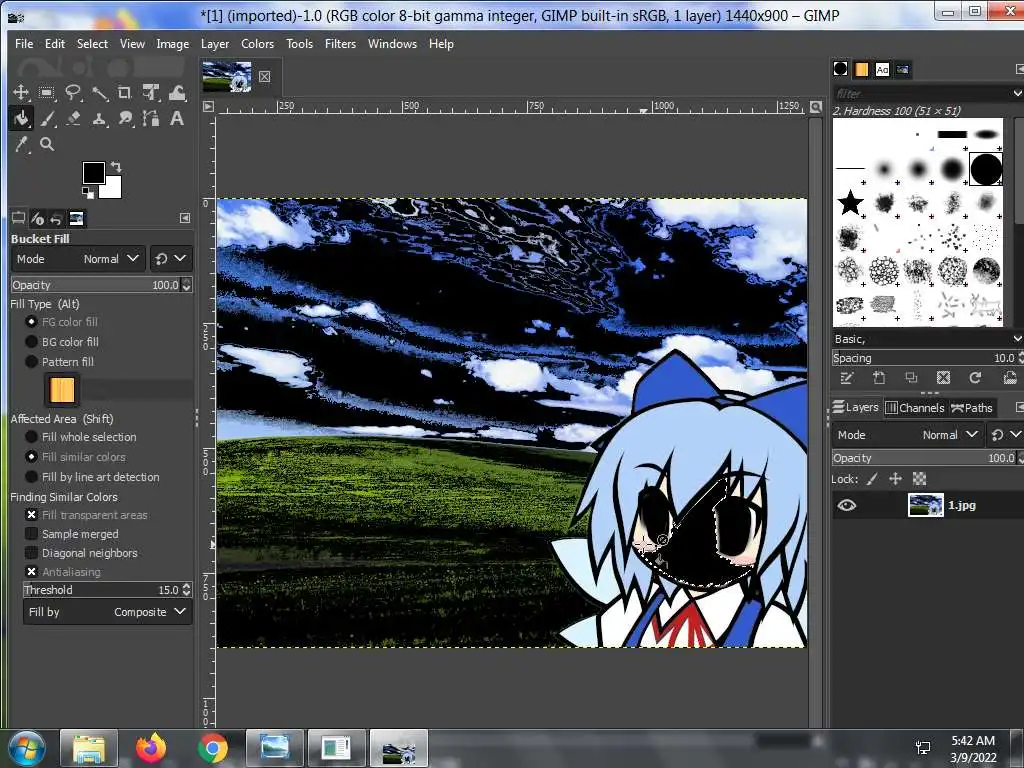
Task: Reset colors to default black and white
Action: (88, 192)
